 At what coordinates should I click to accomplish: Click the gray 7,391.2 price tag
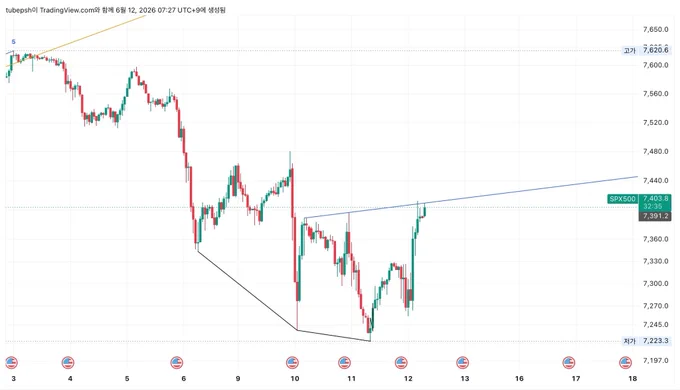[655, 216]
